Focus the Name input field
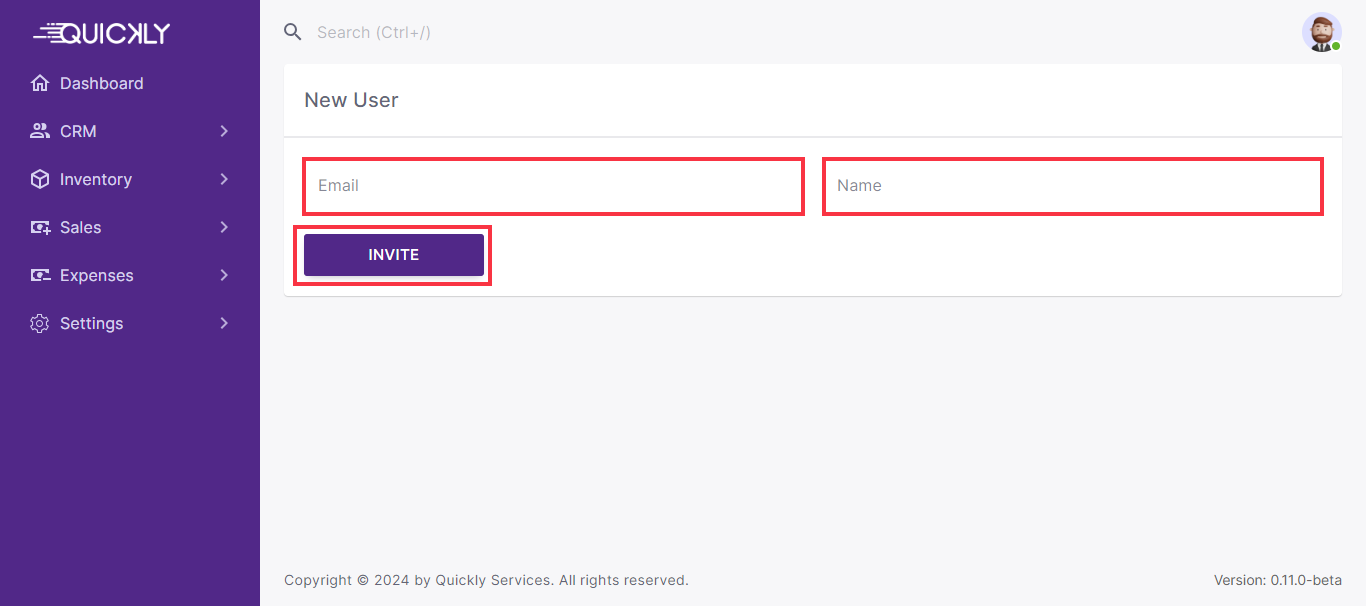Viewport: 1366px width, 606px height. click(x=1072, y=185)
